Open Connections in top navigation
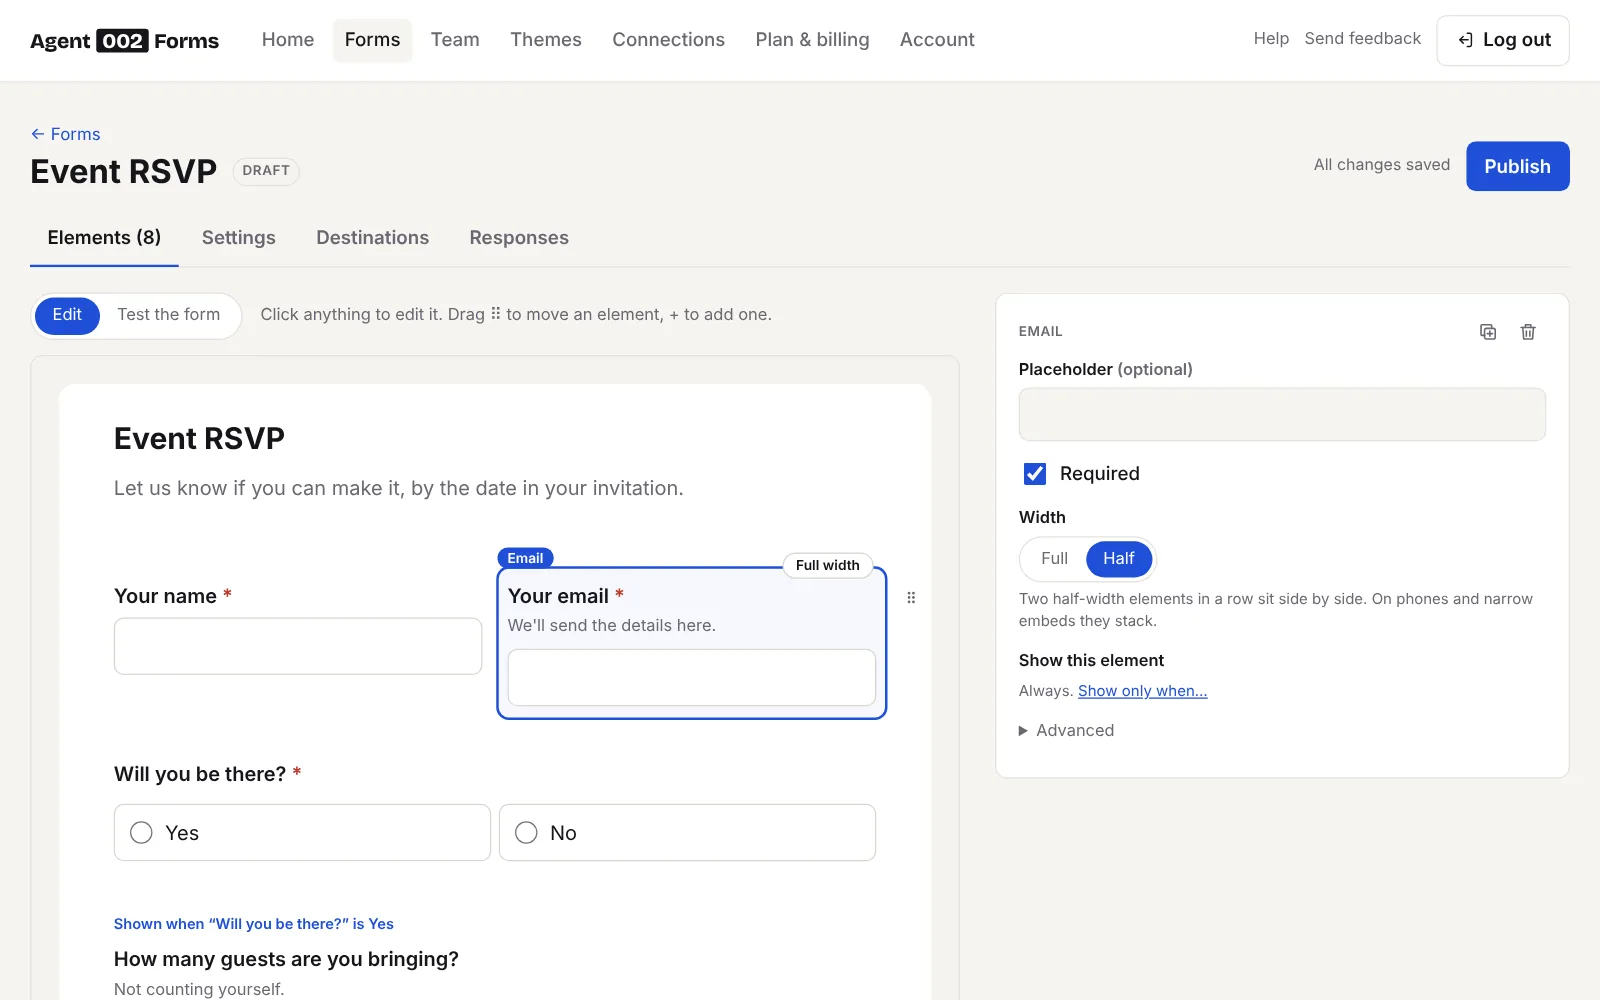This screenshot has height=1000, width=1600. click(668, 40)
